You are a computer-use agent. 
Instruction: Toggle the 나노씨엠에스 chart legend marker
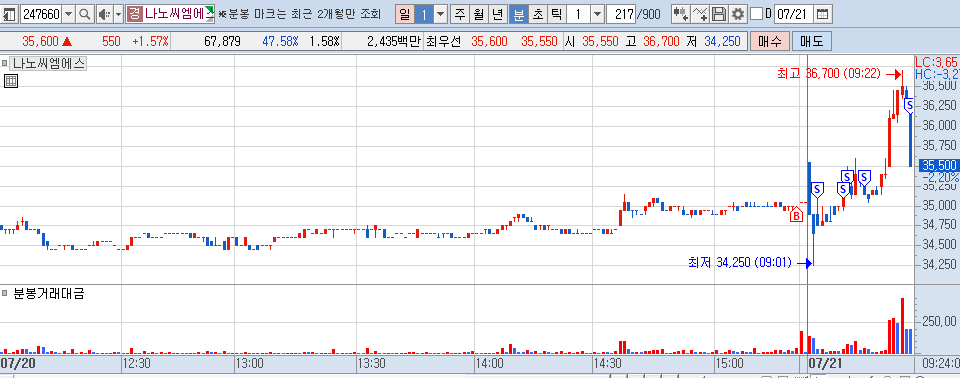tap(4, 62)
